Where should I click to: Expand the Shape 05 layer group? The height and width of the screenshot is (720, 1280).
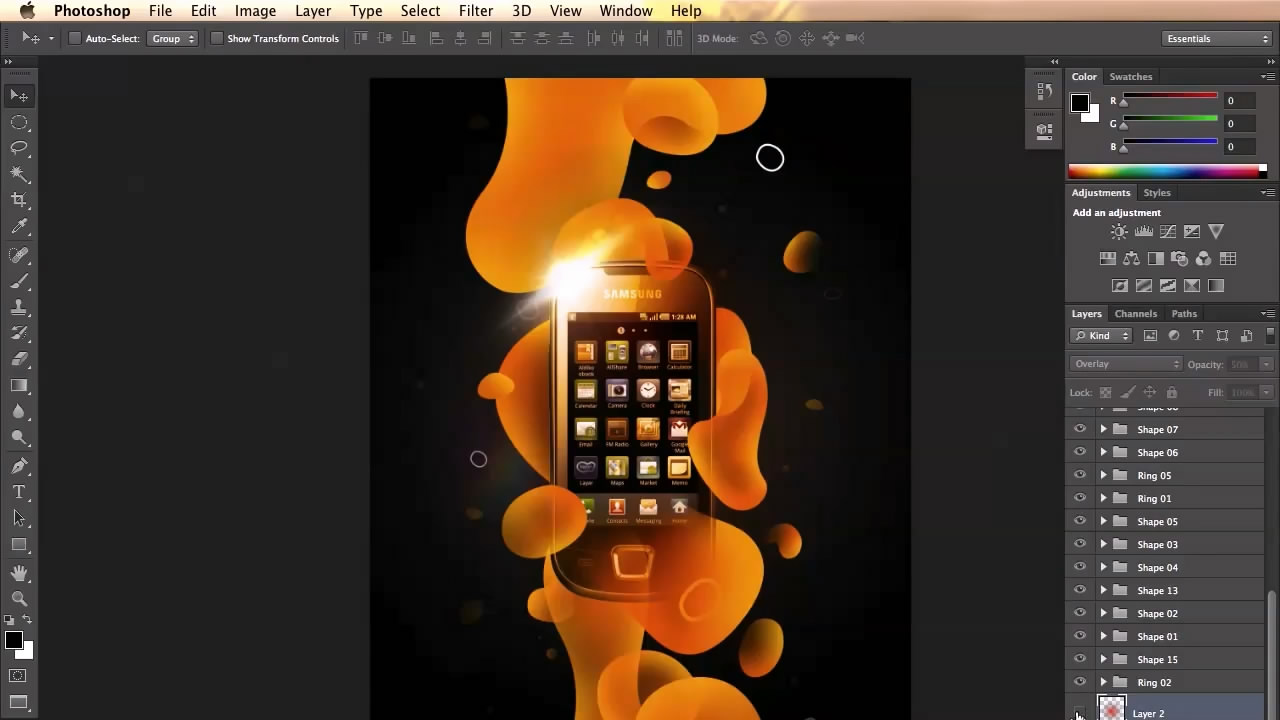(1103, 521)
